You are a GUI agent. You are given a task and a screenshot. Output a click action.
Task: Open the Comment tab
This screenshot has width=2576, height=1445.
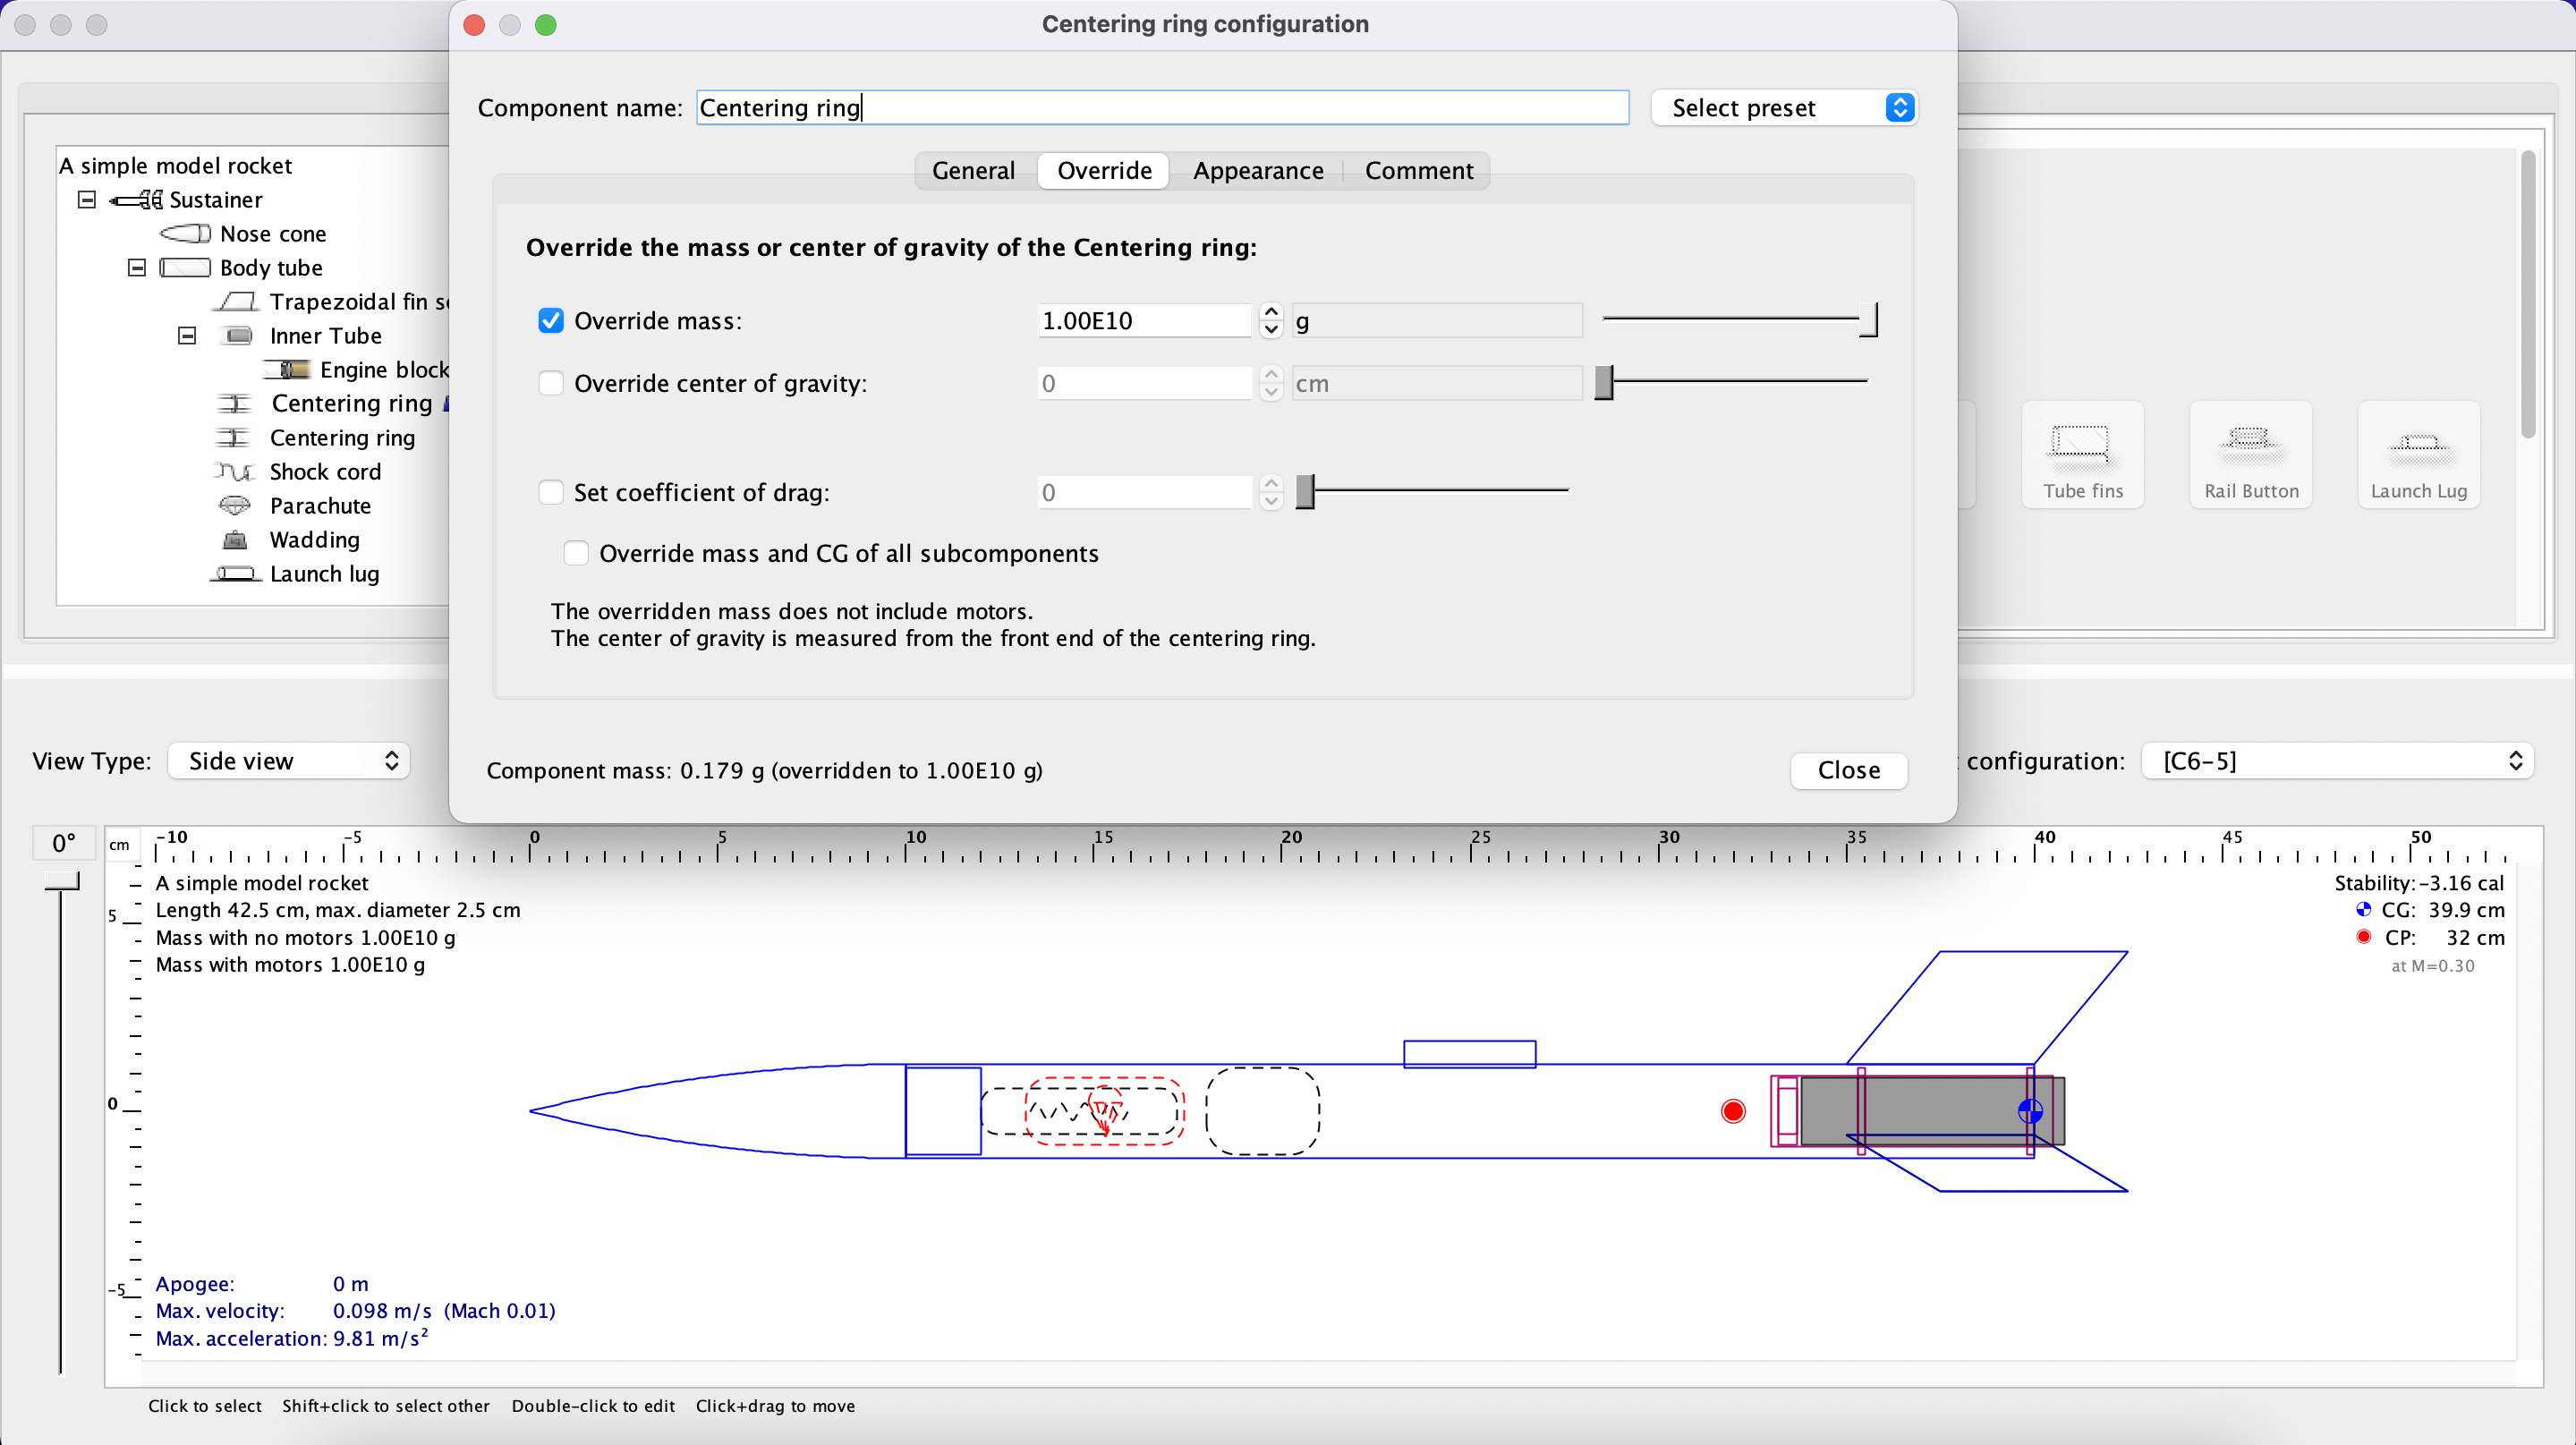1419,170
